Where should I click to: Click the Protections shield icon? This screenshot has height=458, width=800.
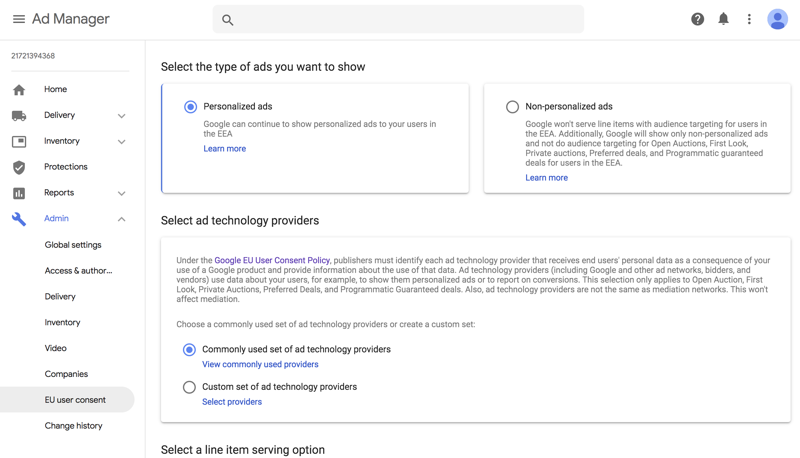pyautogui.click(x=19, y=167)
